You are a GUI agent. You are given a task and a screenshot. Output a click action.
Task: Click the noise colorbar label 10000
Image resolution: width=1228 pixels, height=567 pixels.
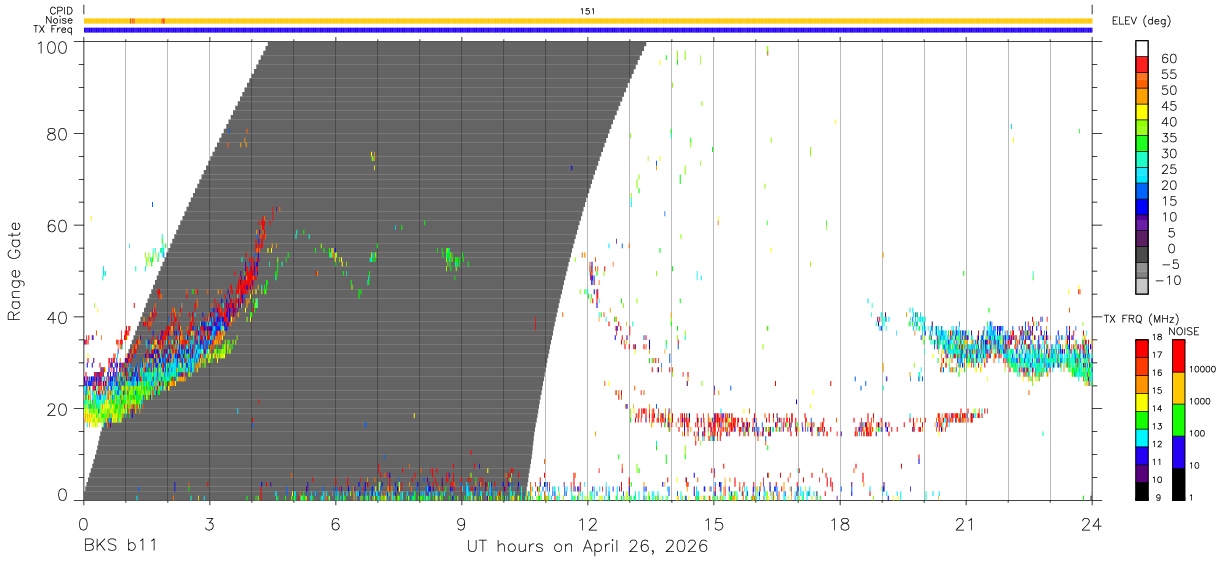coord(1202,369)
